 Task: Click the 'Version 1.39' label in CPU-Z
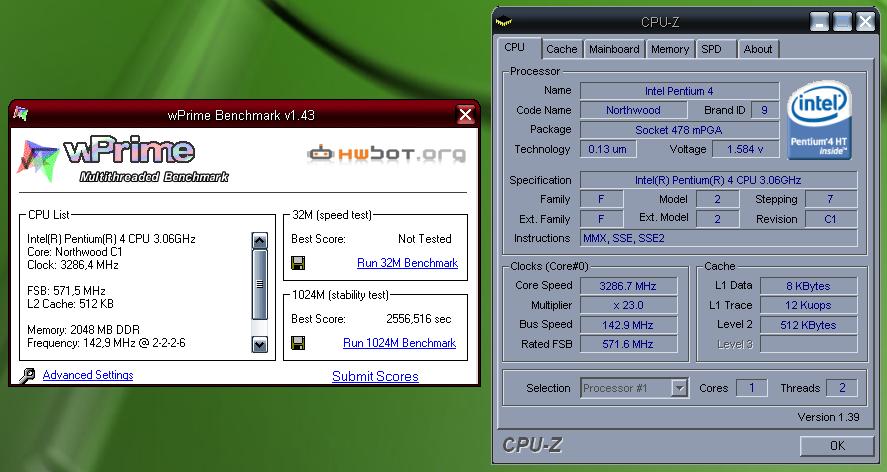coord(828,417)
